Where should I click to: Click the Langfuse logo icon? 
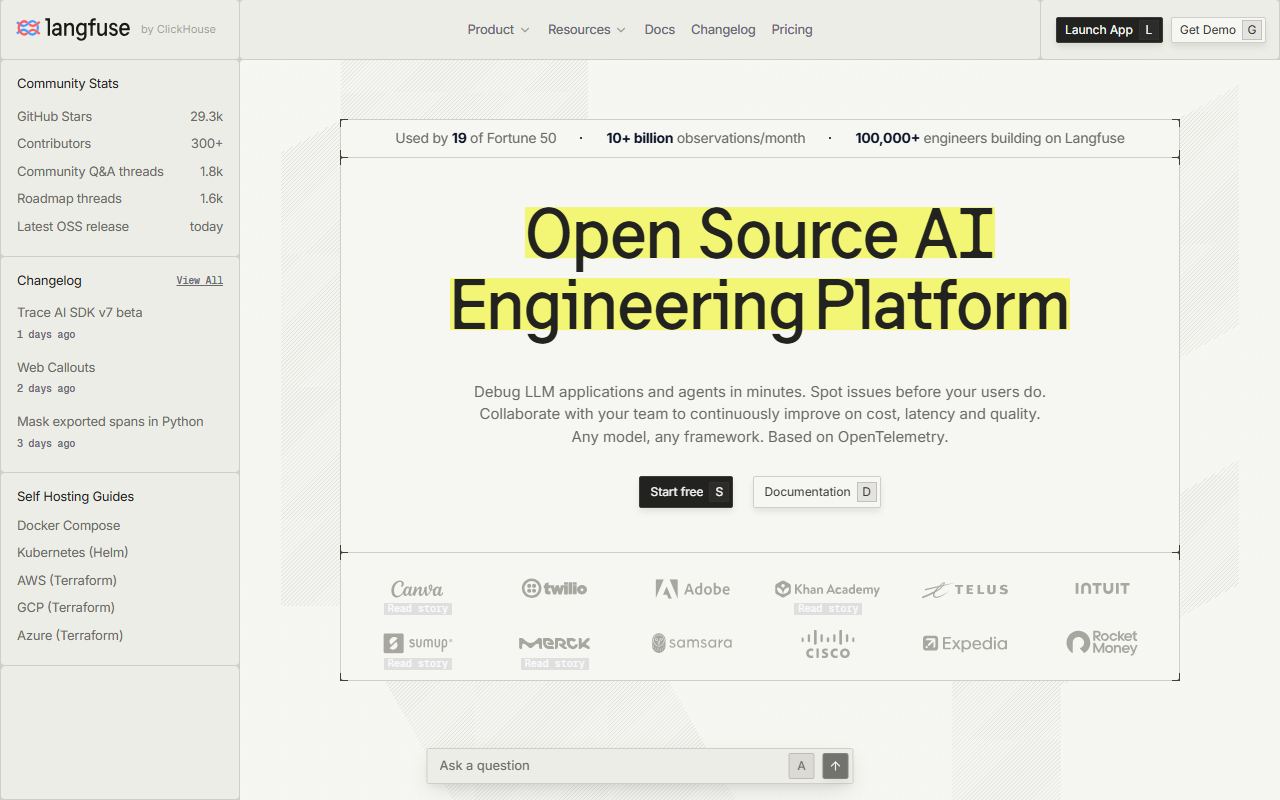click(x=28, y=28)
